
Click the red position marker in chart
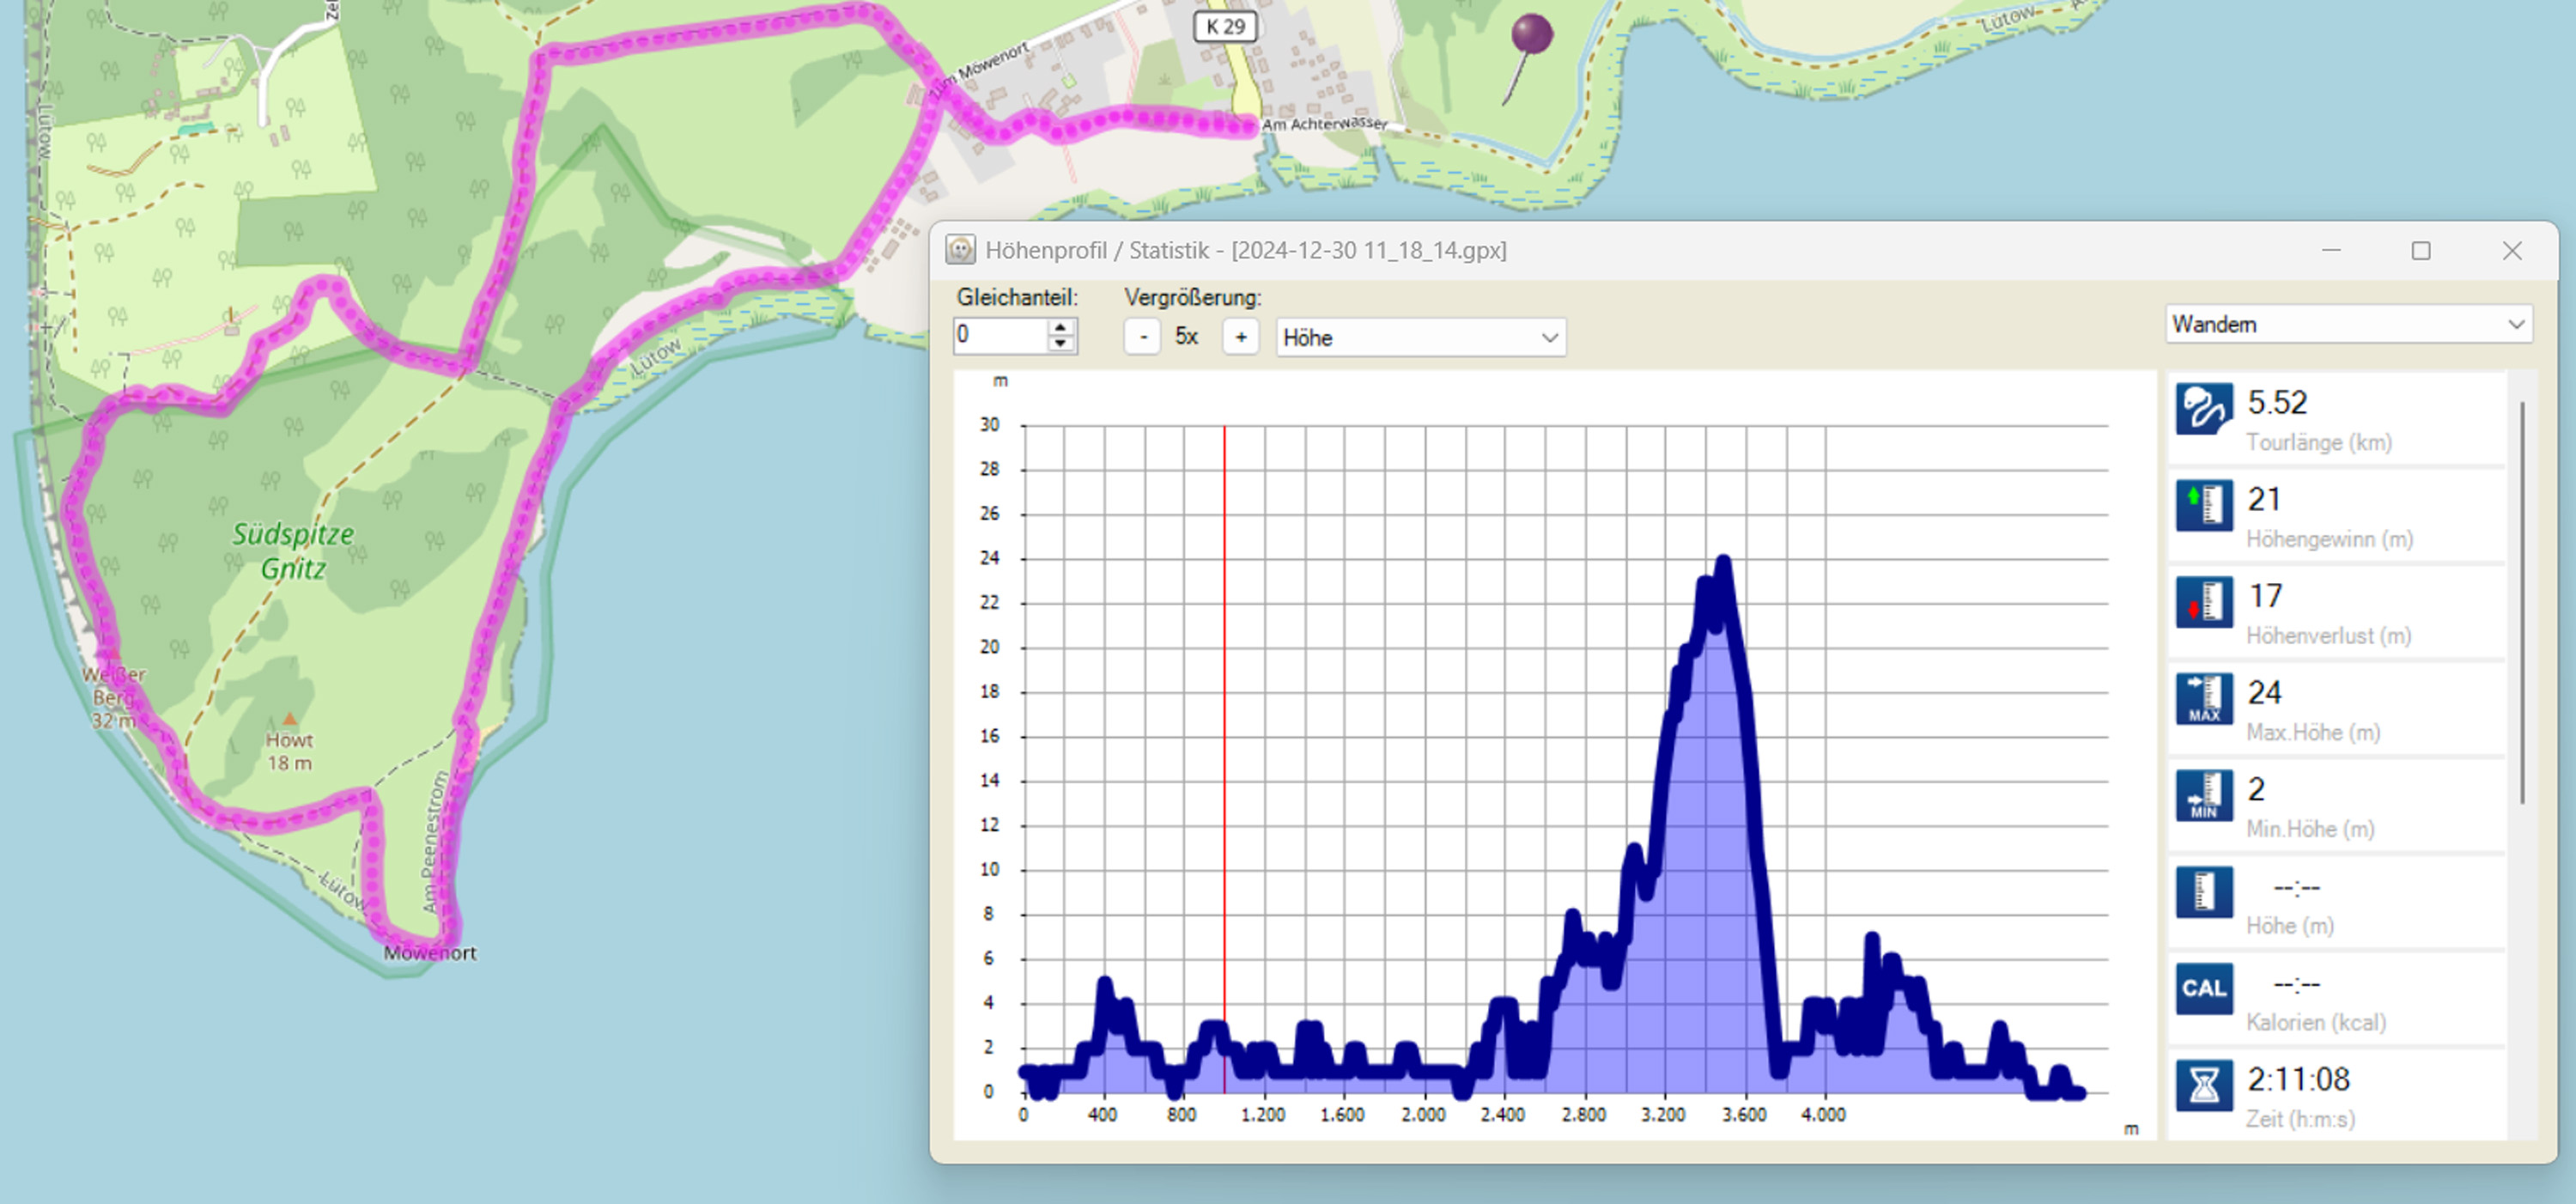(1224, 760)
